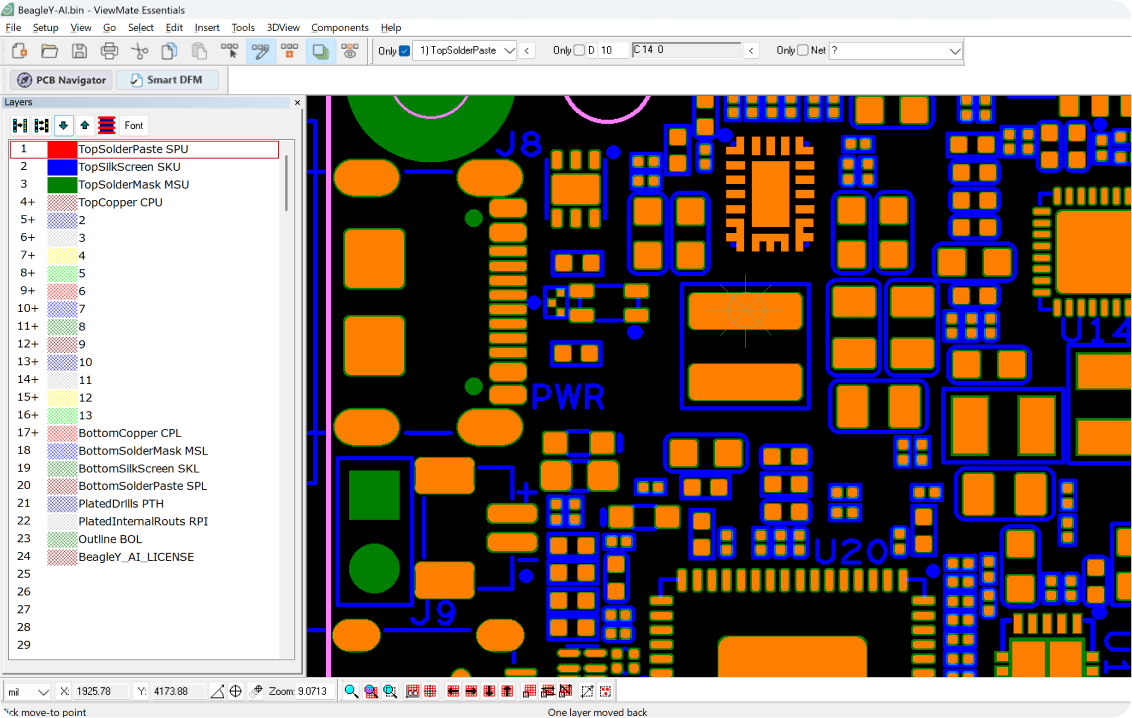
Task: Open the Components menu
Action: 339,27
